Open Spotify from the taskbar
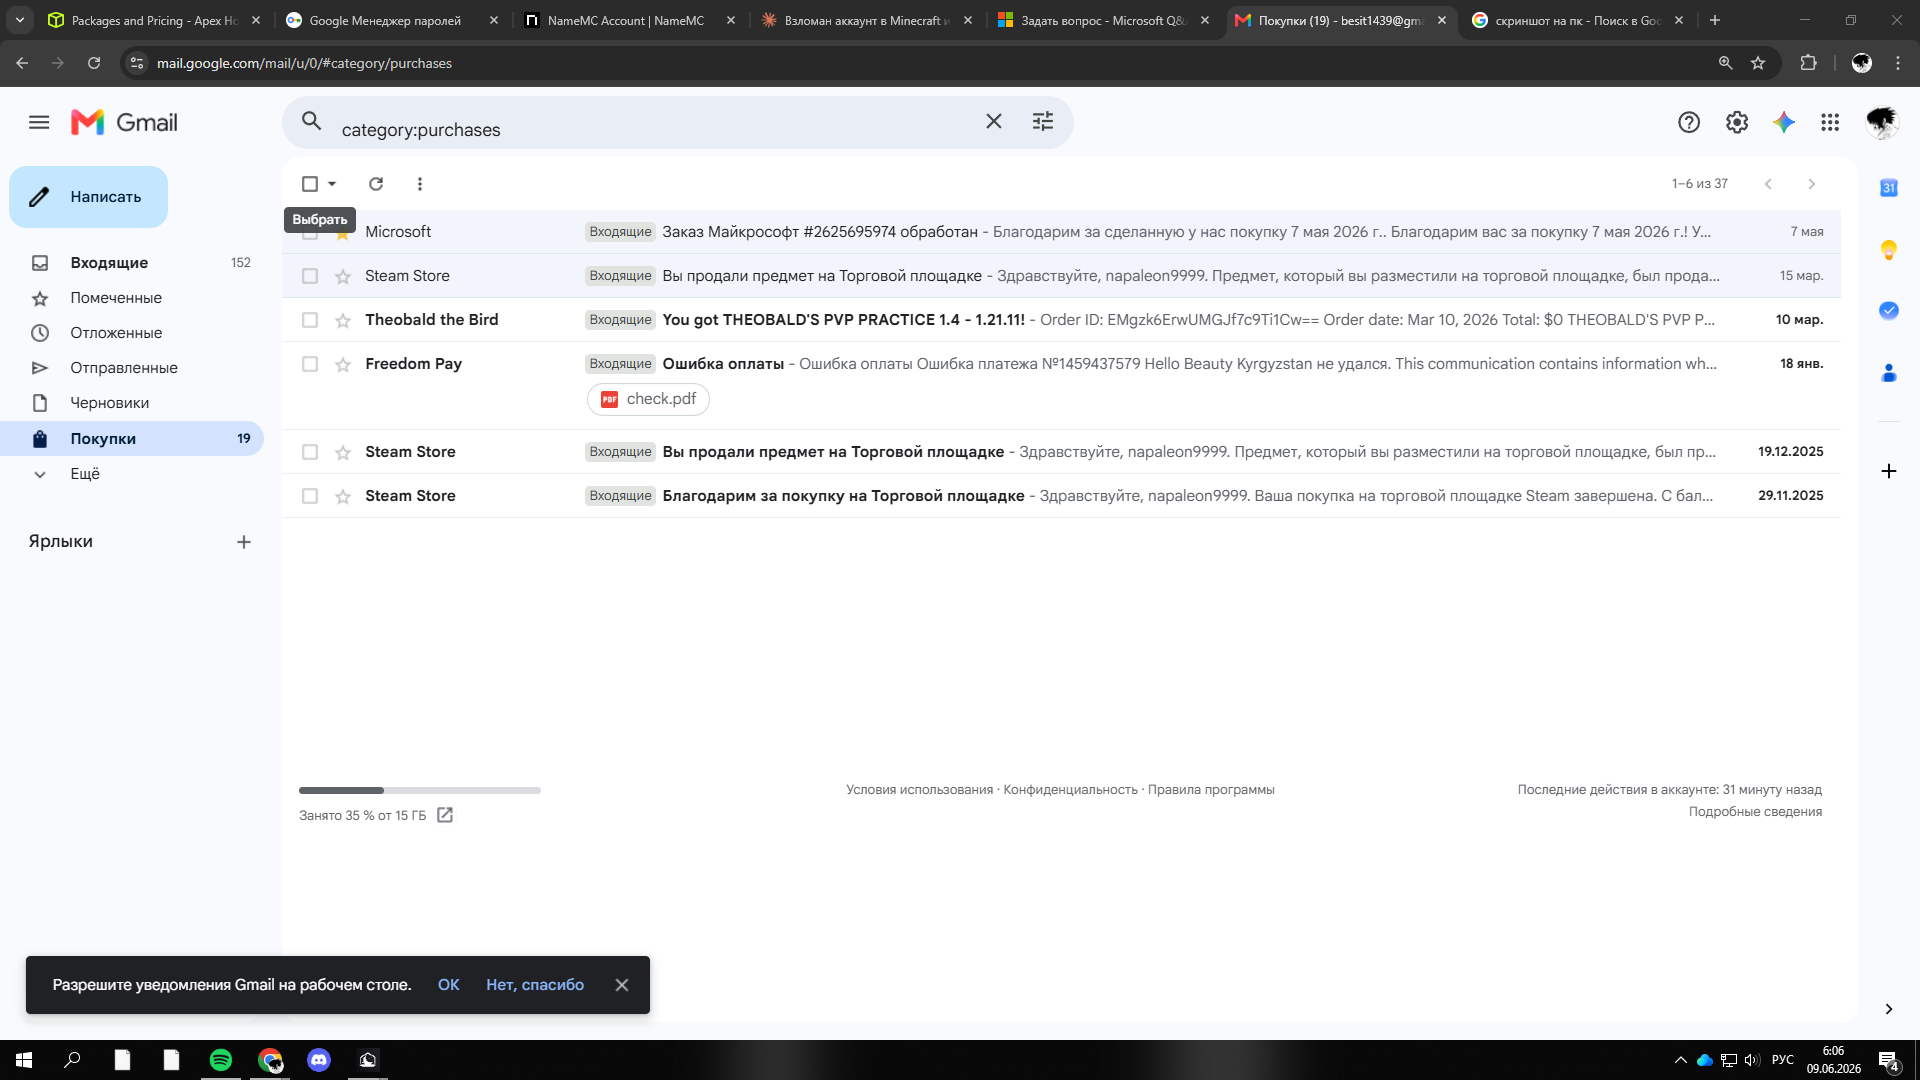The image size is (1920, 1080). (221, 1060)
